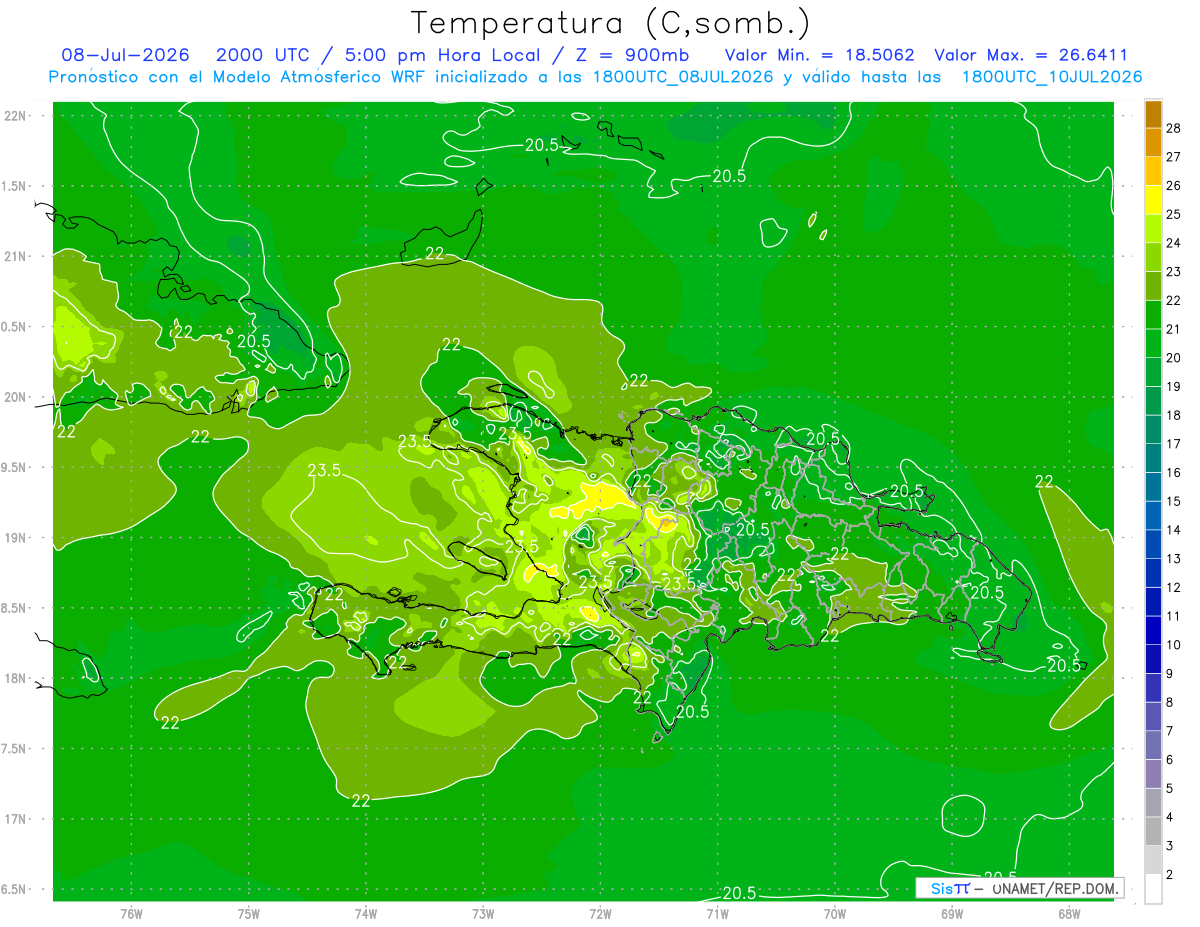Viewport: 1200px width, 927px height.
Task: Click the 'Temperatura (C,somb.)' chart title
Action: (x=610, y=22)
